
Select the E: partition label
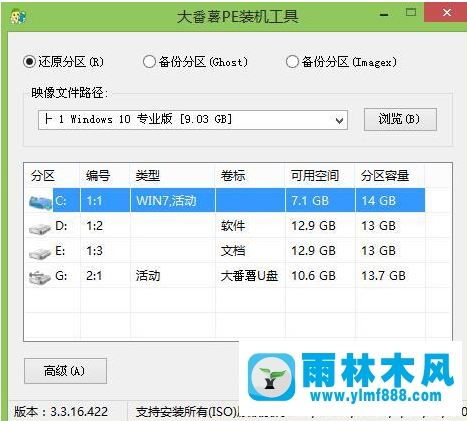pos(60,251)
